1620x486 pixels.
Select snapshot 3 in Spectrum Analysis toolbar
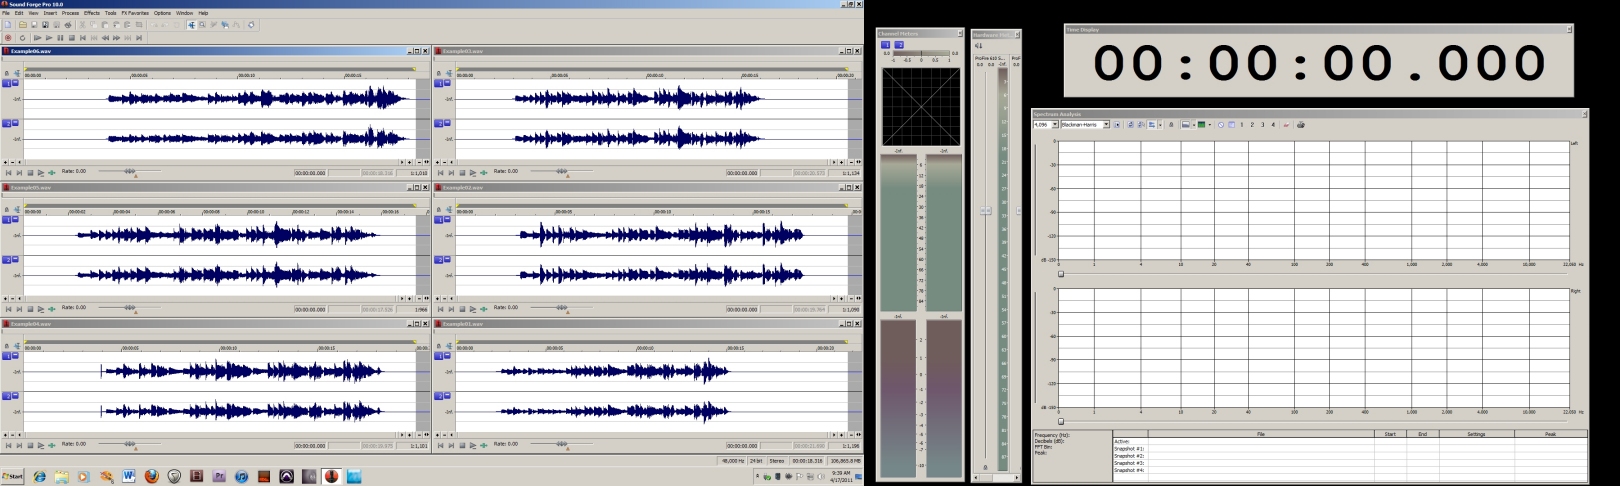(x=1262, y=125)
